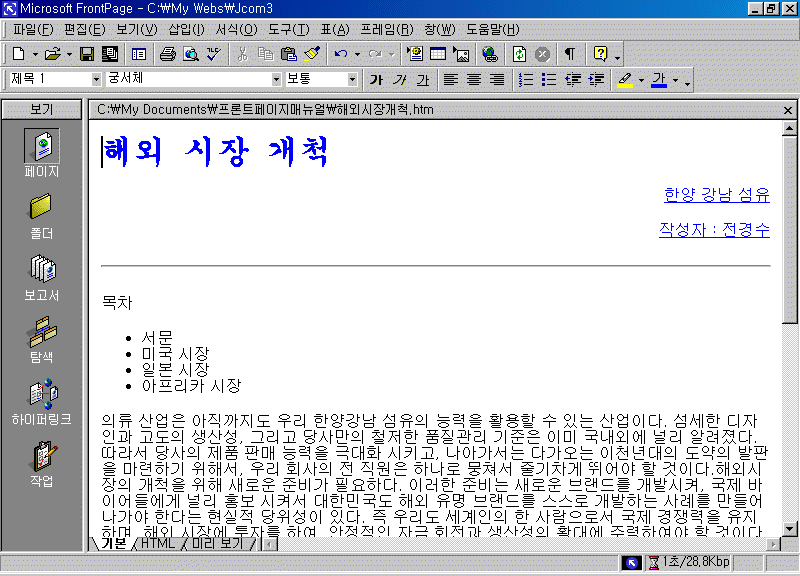800x576 pixels.
Task: Toggle italic 가 formatting button
Action: pos(399,79)
